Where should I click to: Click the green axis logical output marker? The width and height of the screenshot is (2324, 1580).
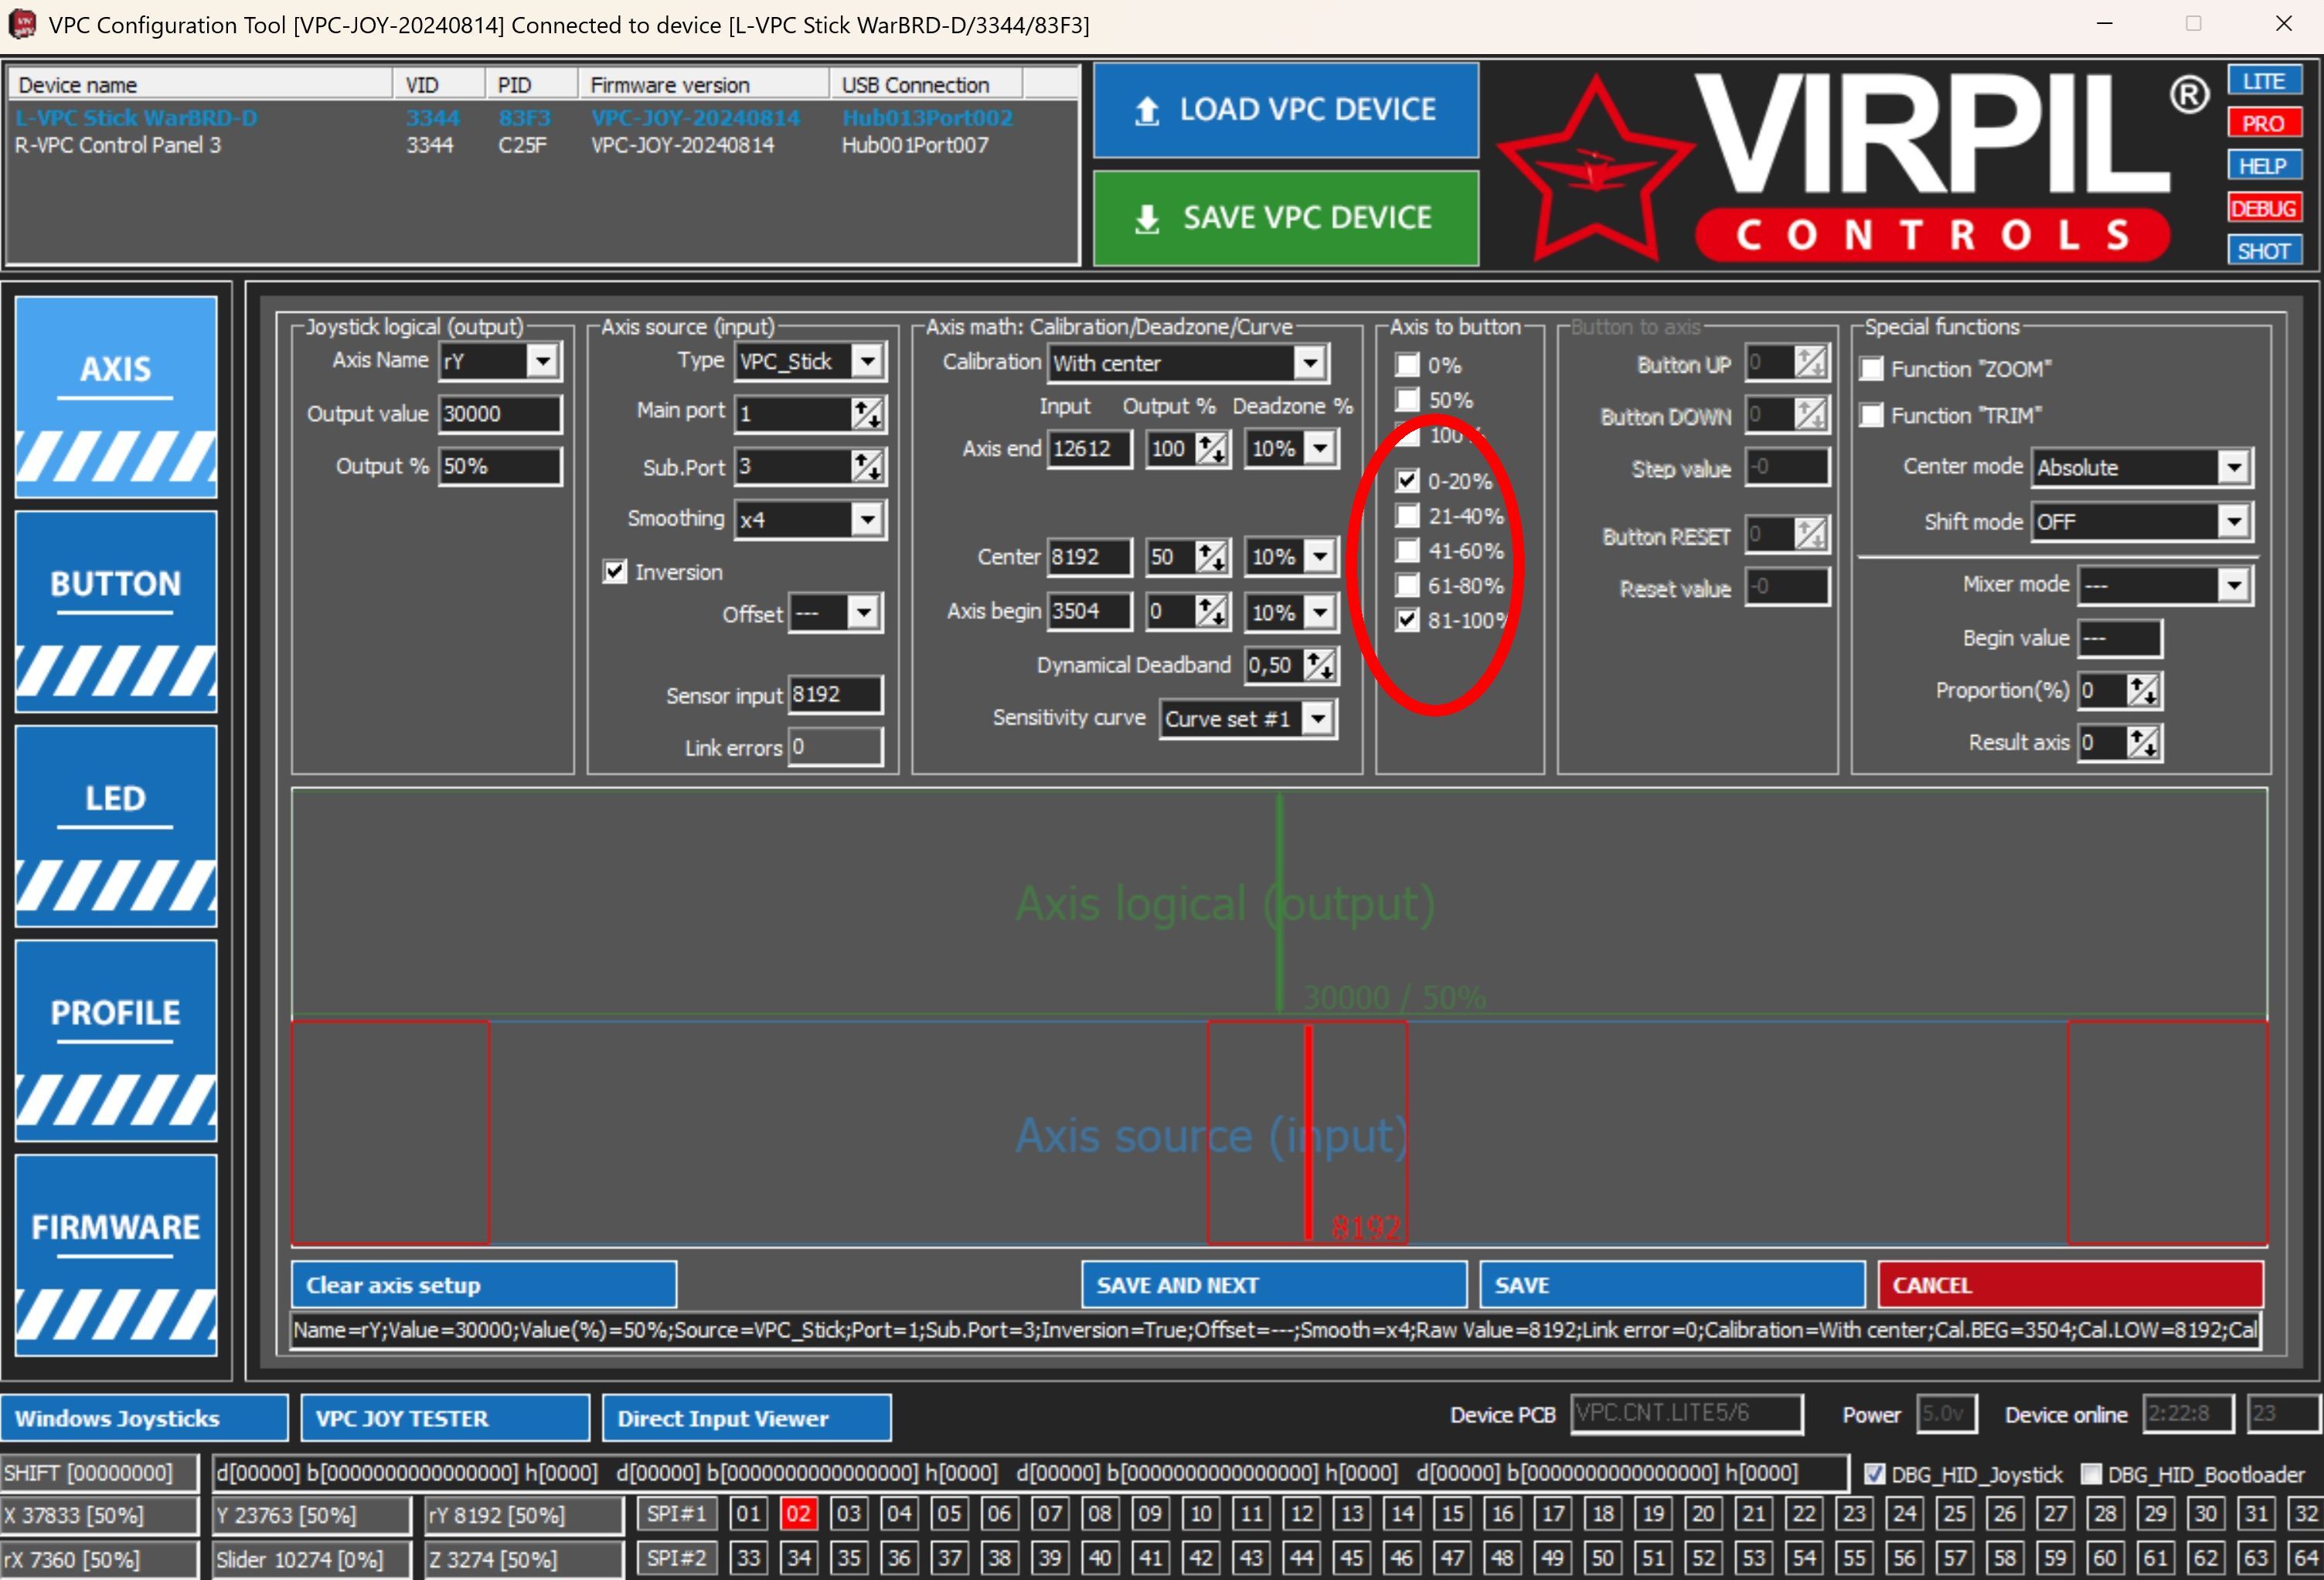tap(1279, 903)
